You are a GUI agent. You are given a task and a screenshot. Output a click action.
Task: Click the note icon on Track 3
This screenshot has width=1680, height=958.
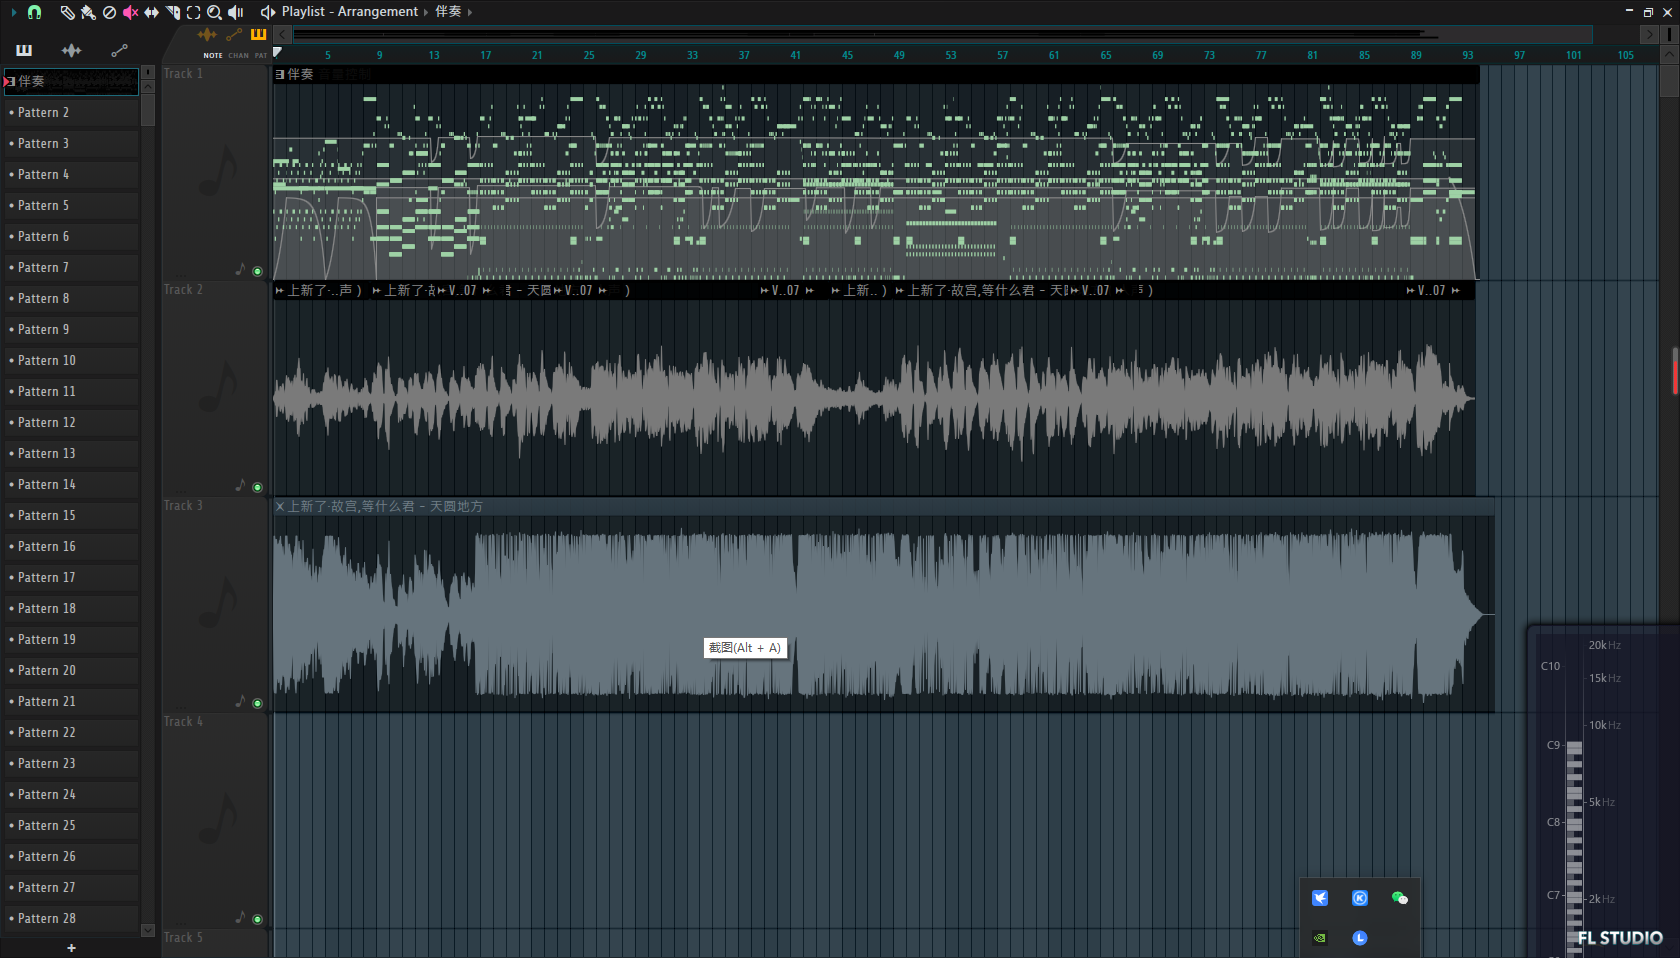click(x=240, y=701)
